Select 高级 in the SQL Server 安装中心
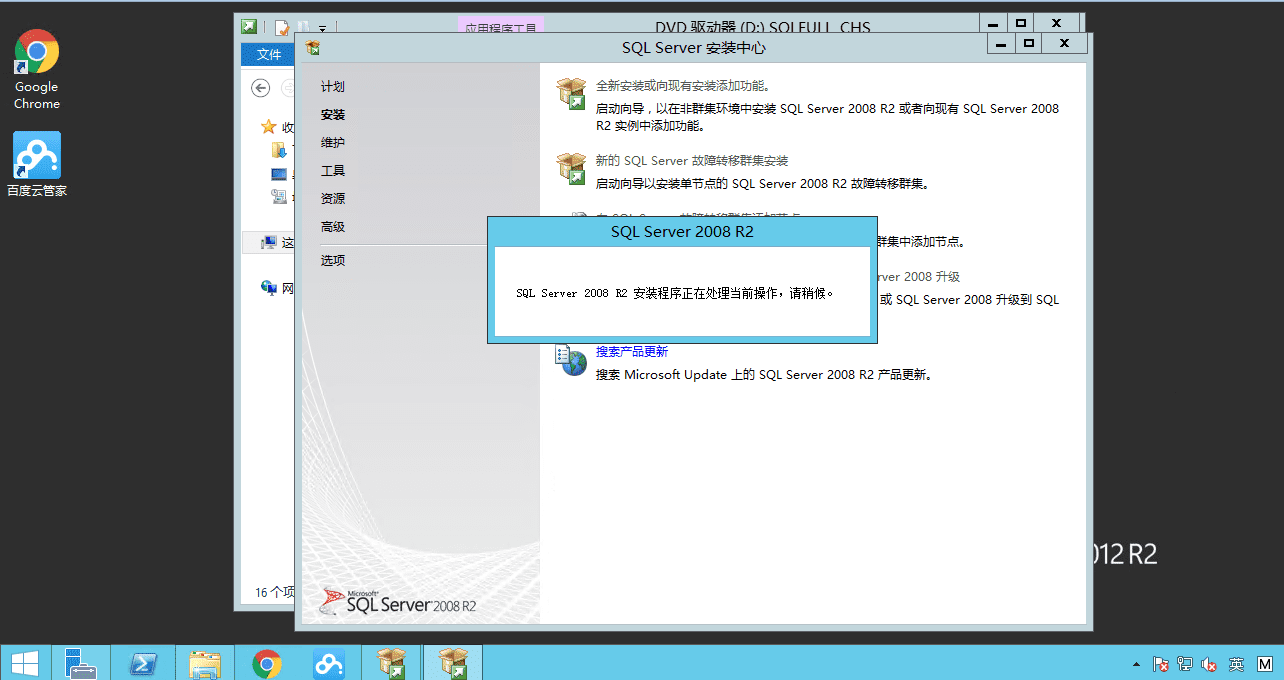Image resolution: width=1284 pixels, height=680 pixels. pos(331,226)
